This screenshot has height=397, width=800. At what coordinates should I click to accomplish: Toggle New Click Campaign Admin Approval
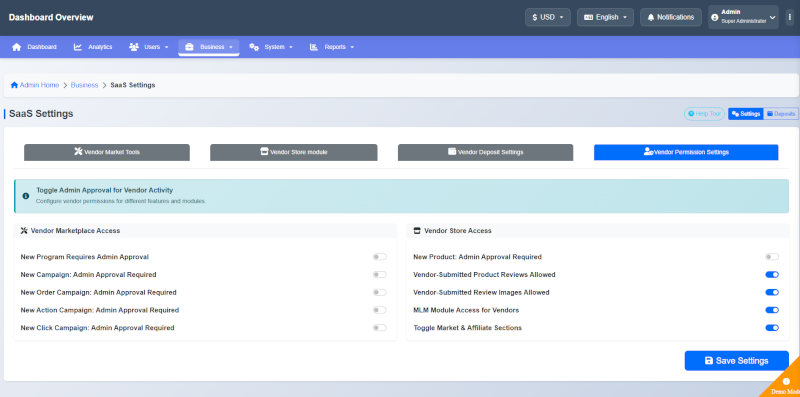pyautogui.click(x=380, y=328)
